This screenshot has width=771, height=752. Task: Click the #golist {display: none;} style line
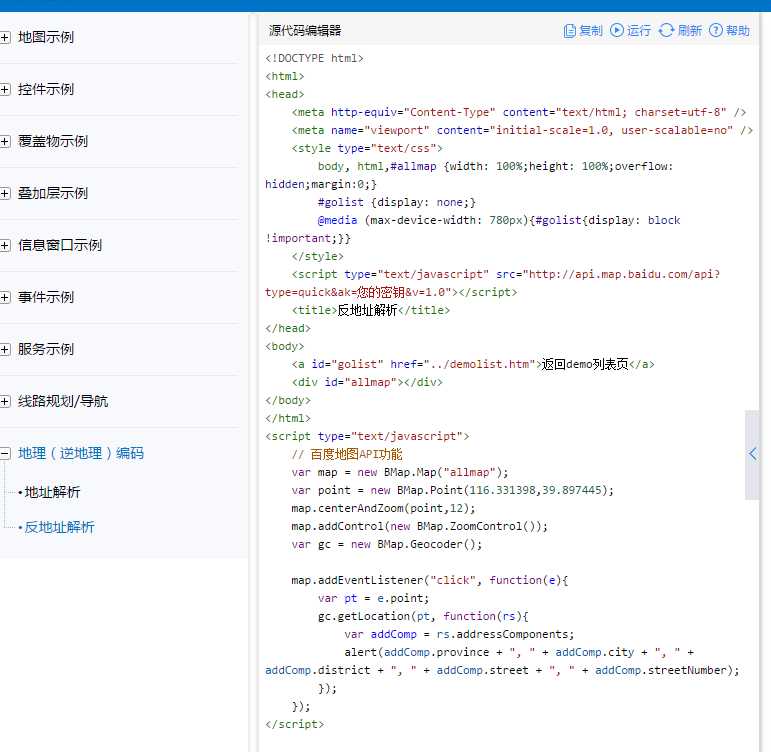[x=396, y=202]
